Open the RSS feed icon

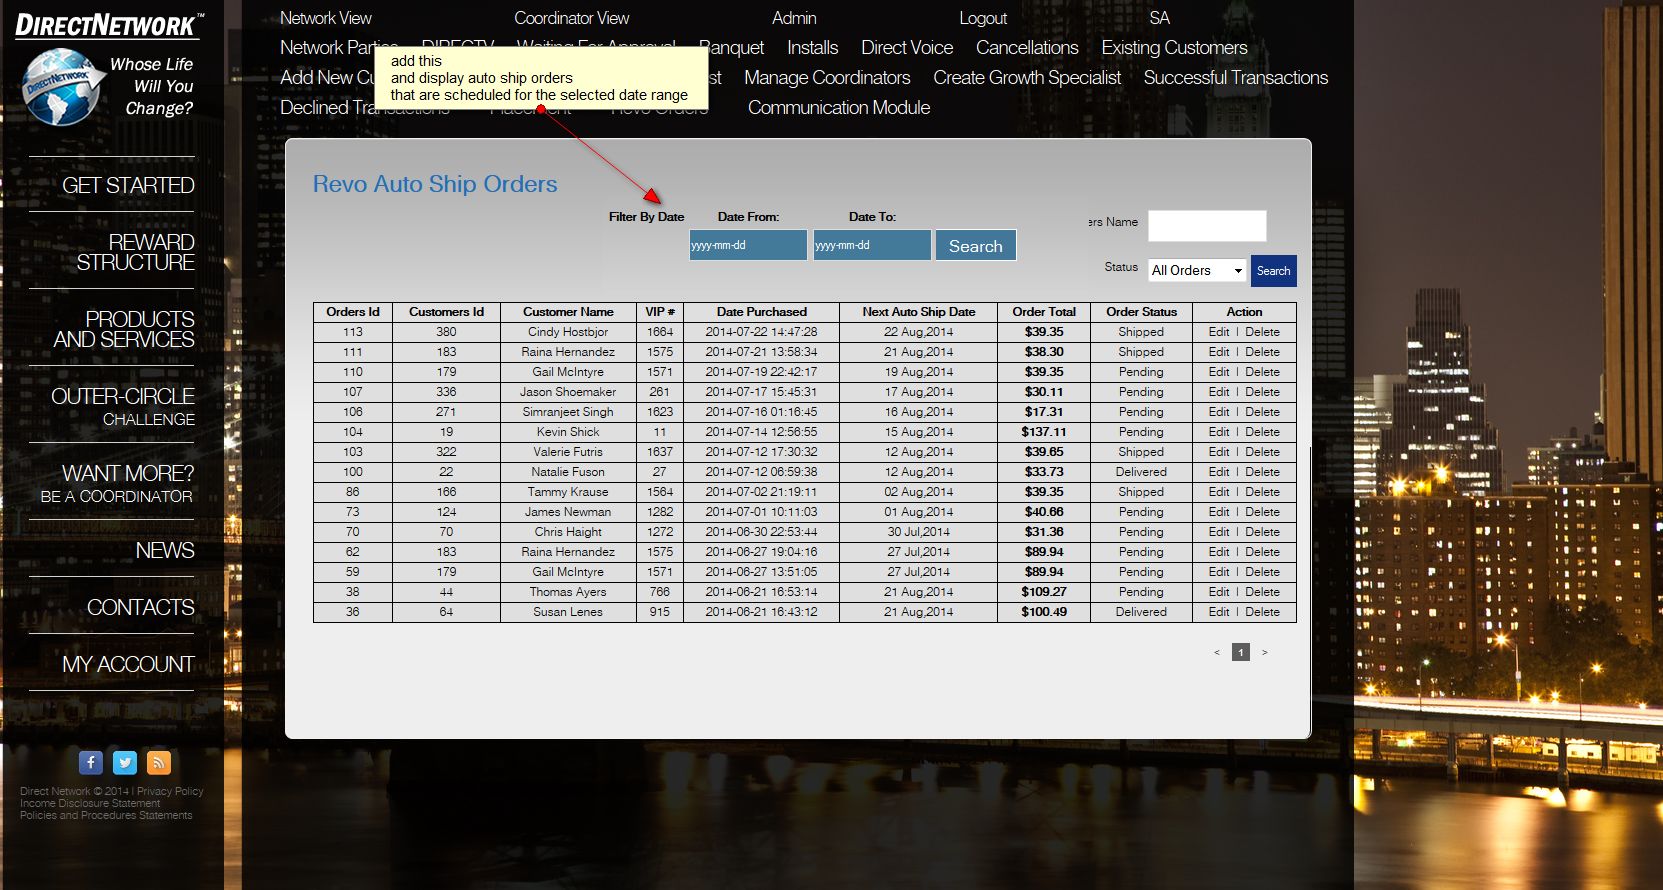[x=159, y=762]
